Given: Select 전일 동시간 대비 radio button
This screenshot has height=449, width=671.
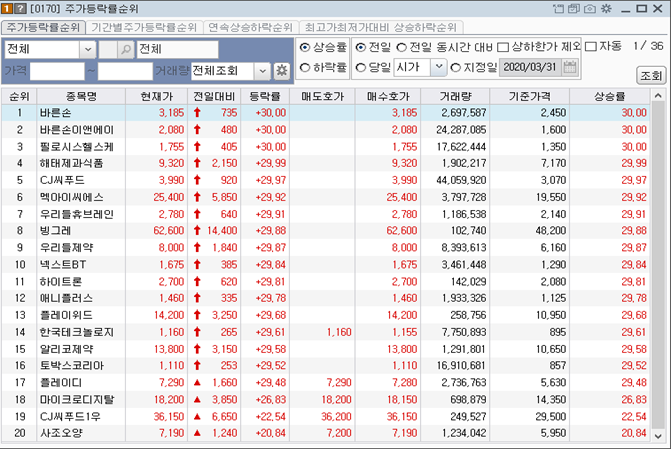Looking at the screenshot, I should click(401, 48).
